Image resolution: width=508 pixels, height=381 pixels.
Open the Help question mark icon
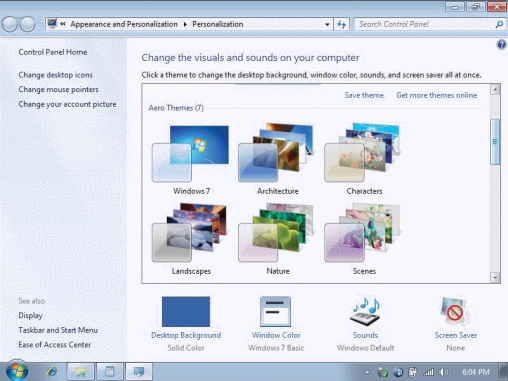click(501, 44)
